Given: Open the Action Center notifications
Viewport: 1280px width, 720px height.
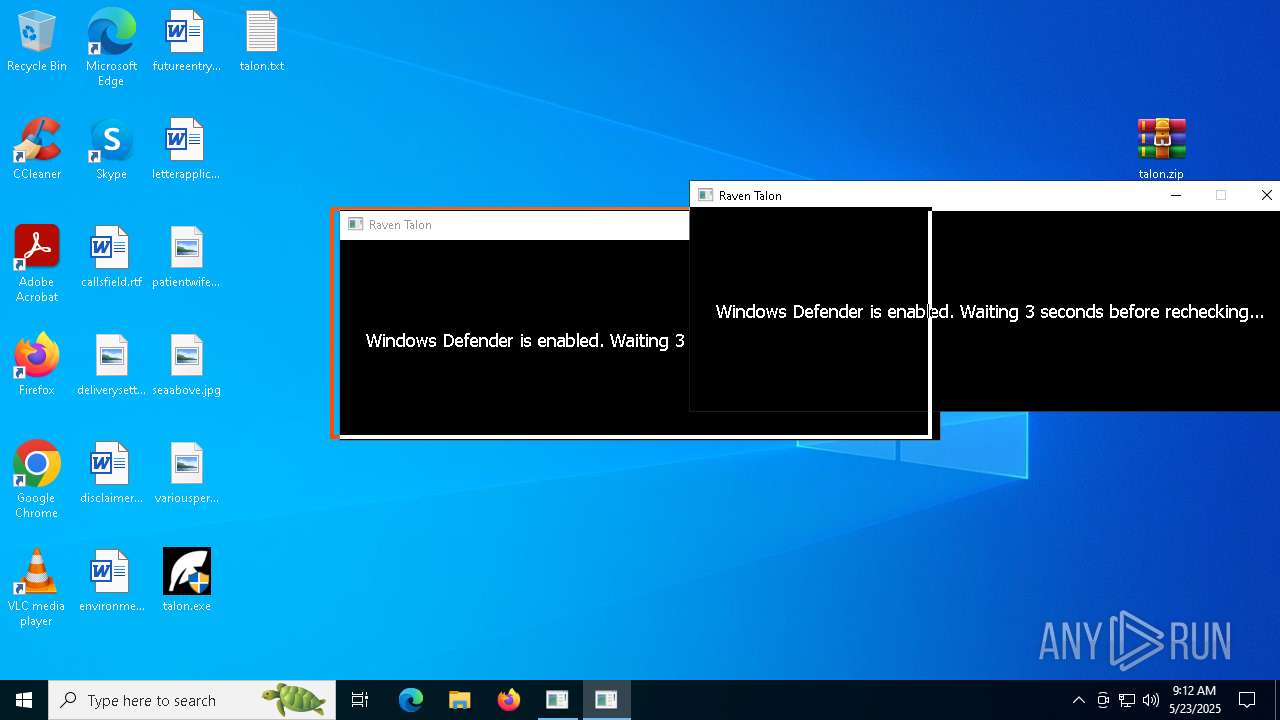Looking at the screenshot, I should [x=1247, y=700].
